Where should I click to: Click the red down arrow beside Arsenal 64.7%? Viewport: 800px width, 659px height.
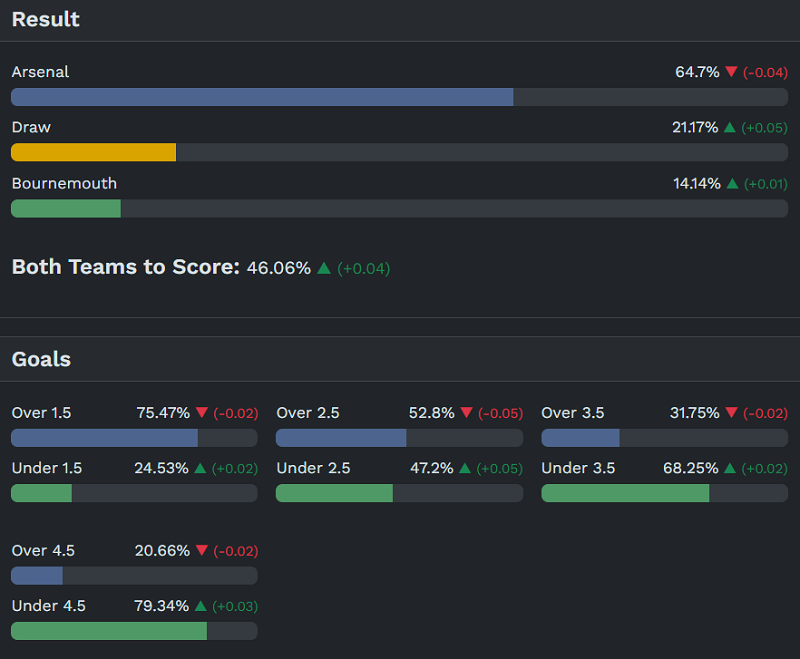pos(731,72)
